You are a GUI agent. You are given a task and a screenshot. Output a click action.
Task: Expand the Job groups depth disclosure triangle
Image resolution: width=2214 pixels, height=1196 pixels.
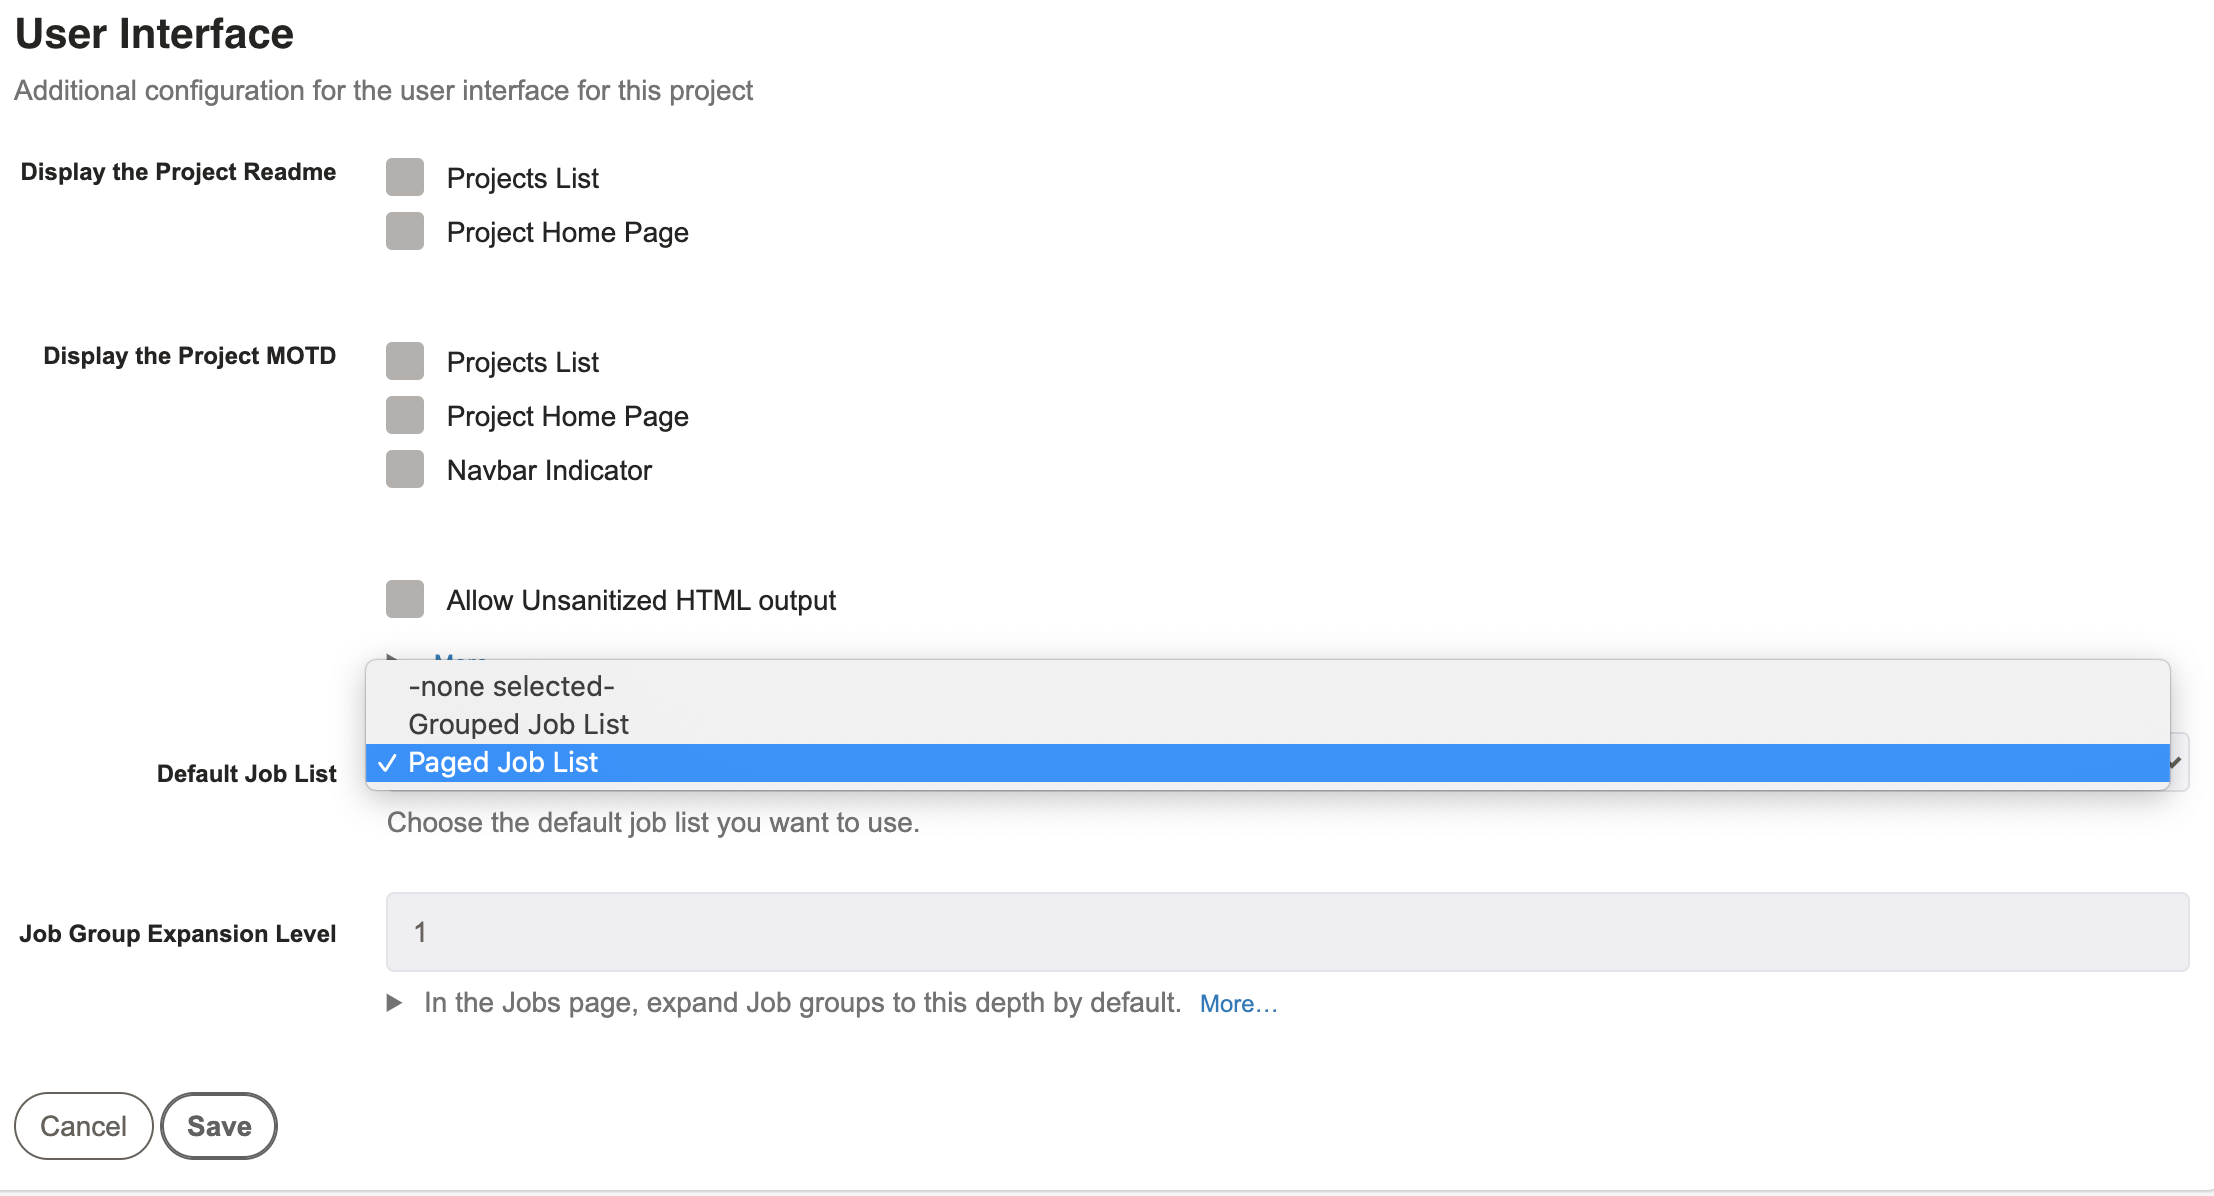tap(394, 1002)
